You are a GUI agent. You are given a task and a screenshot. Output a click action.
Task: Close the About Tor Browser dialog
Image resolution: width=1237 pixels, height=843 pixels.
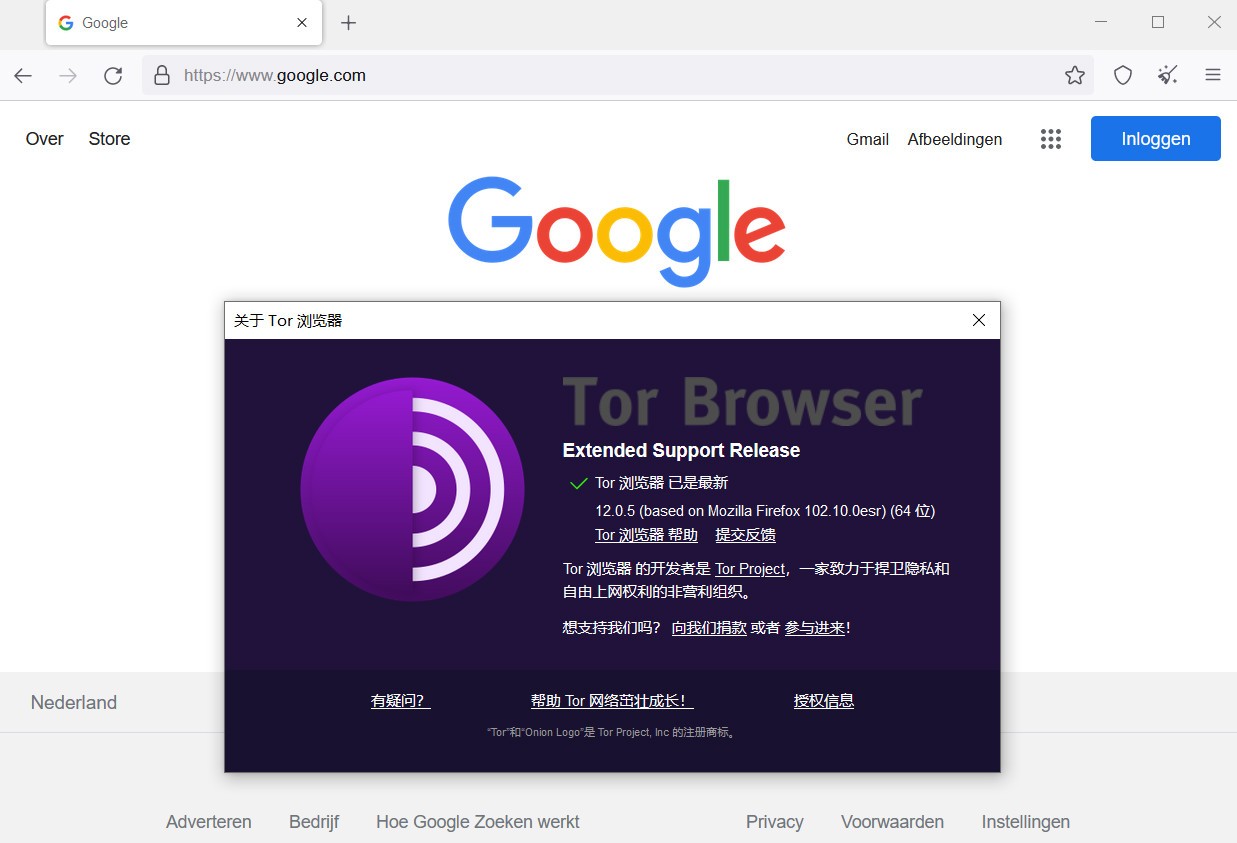pyautogui.click(x=979, y=320)
